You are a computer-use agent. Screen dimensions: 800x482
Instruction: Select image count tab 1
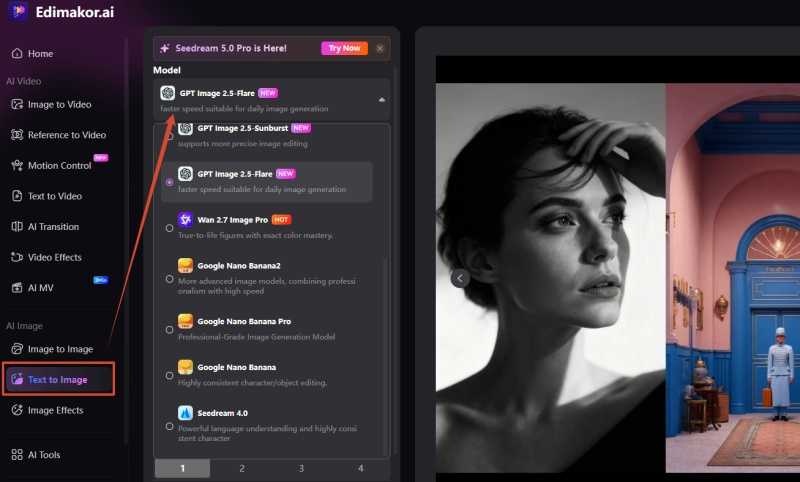pyautogui.click(x=183, y=468)
